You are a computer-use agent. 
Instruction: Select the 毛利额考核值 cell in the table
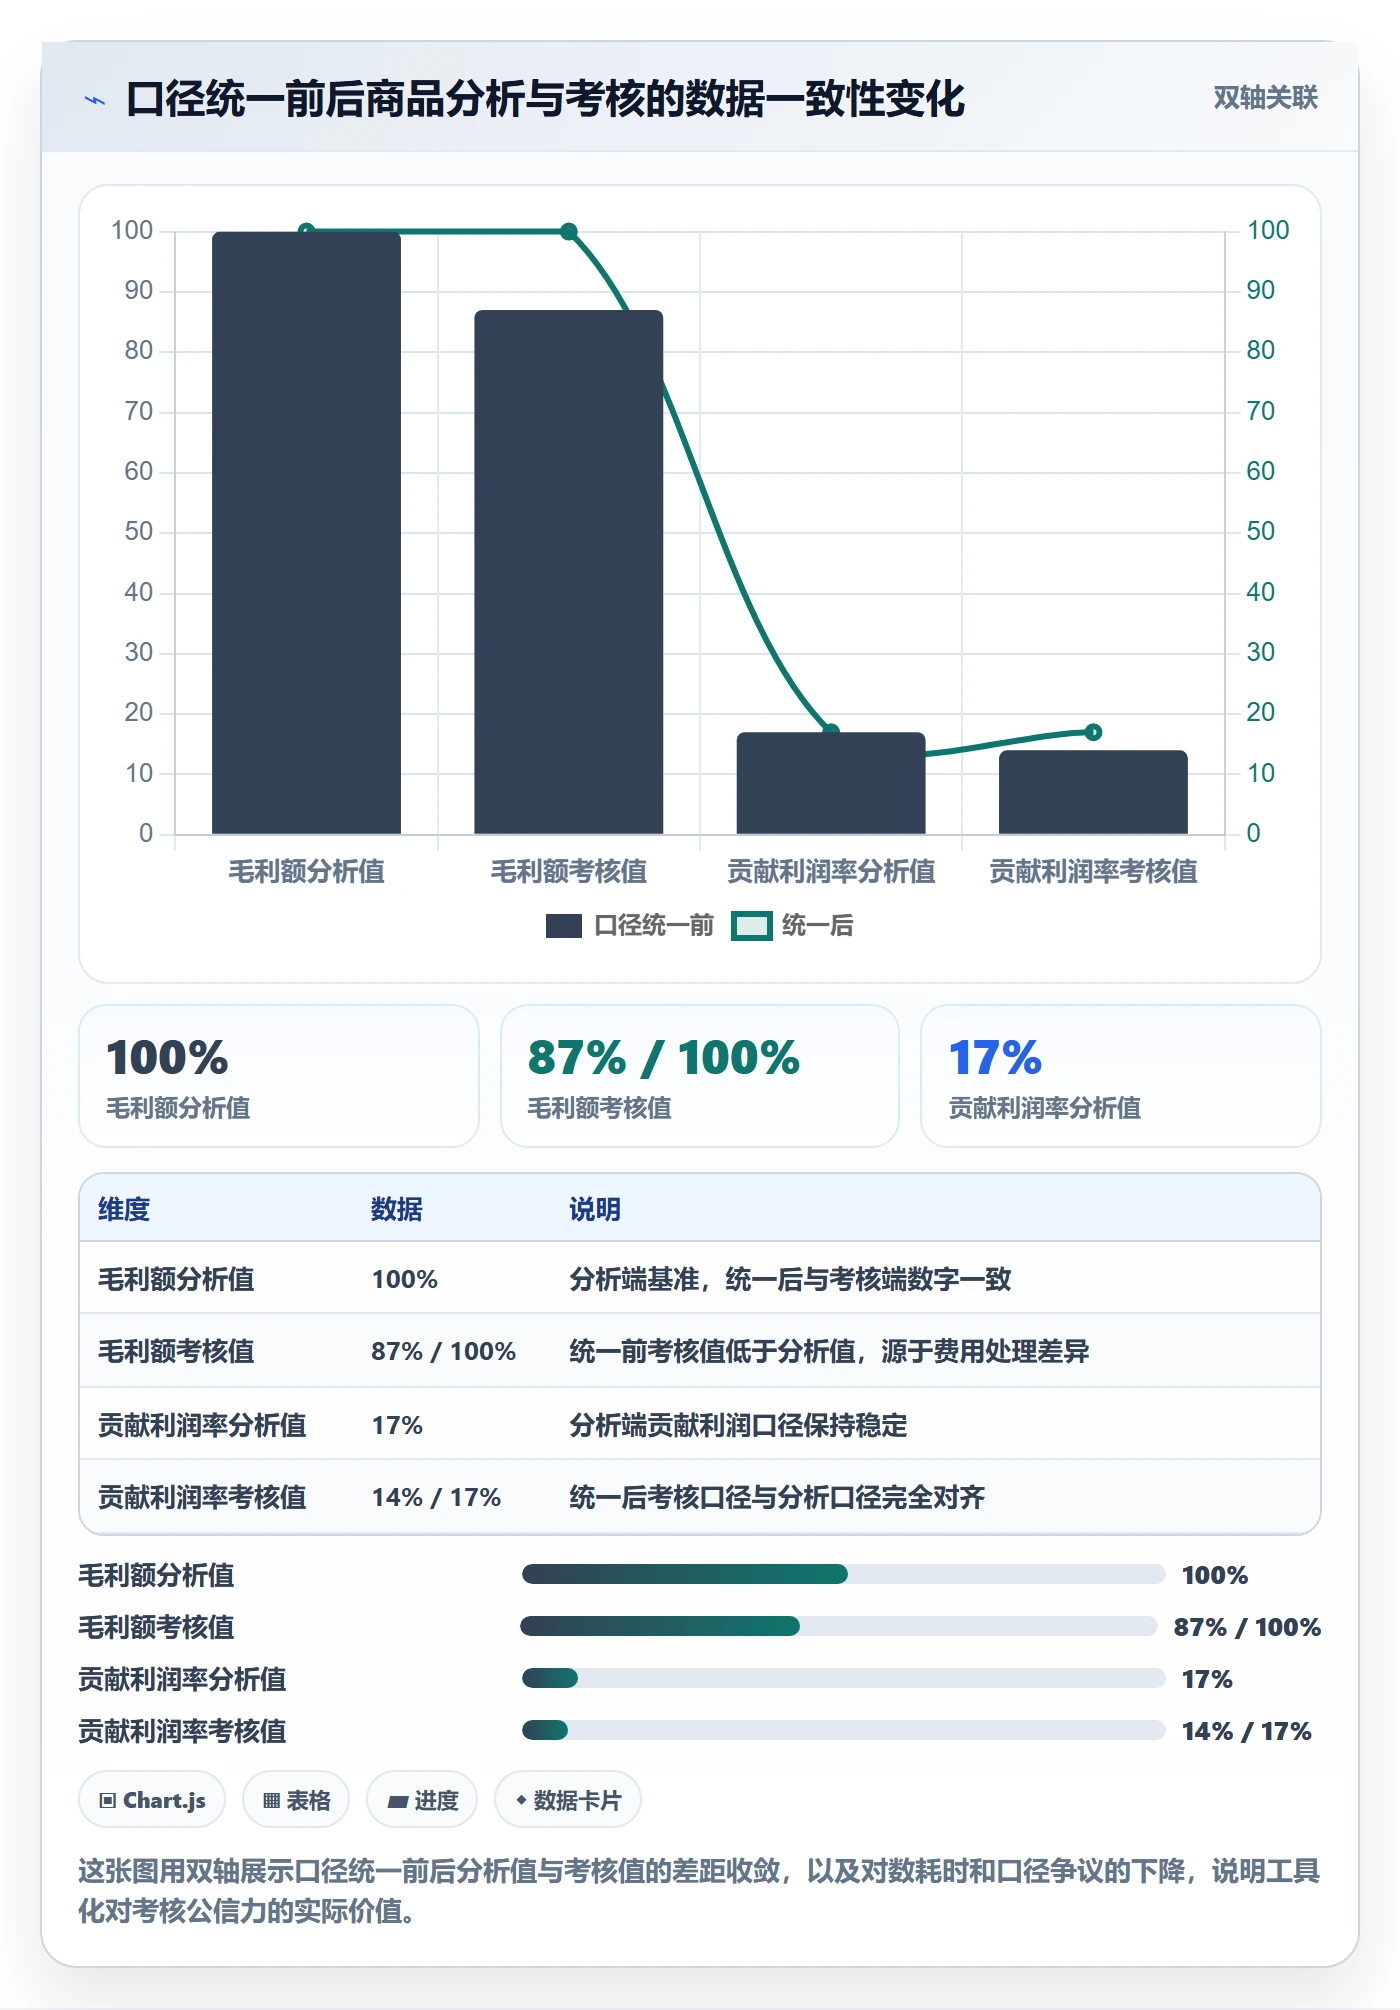[x=176, y=1351]
